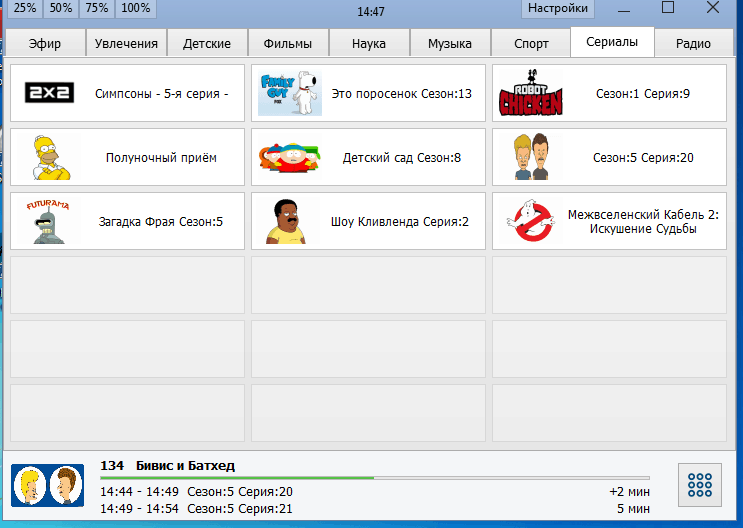Screen dimensions: 743x528
Task: Select 'Детский сад Сезон:8' channel text
Action: [x=402, y=158]
